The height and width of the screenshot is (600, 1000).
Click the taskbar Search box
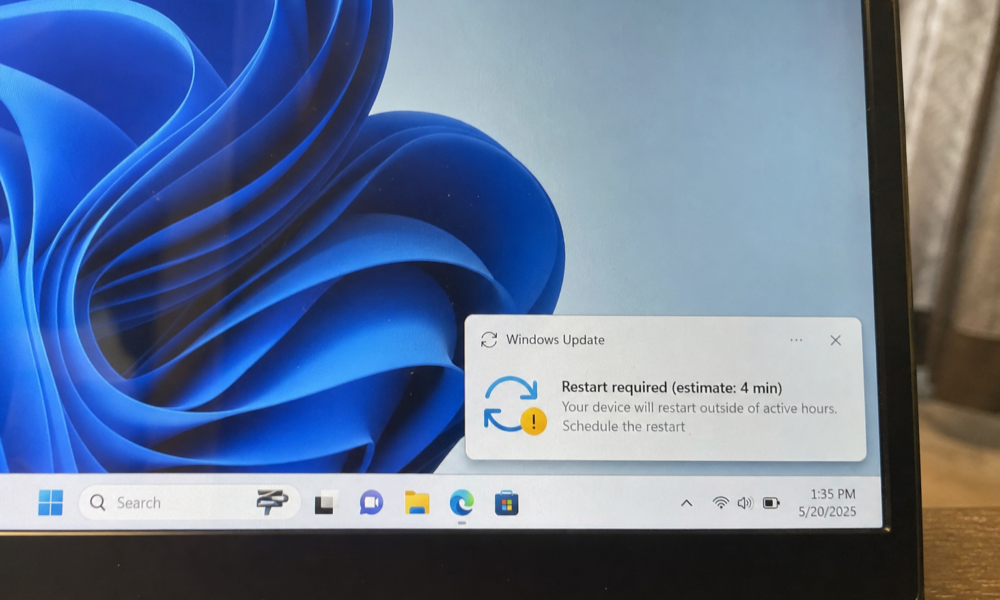pyautogui.click(x=189, y=502)
